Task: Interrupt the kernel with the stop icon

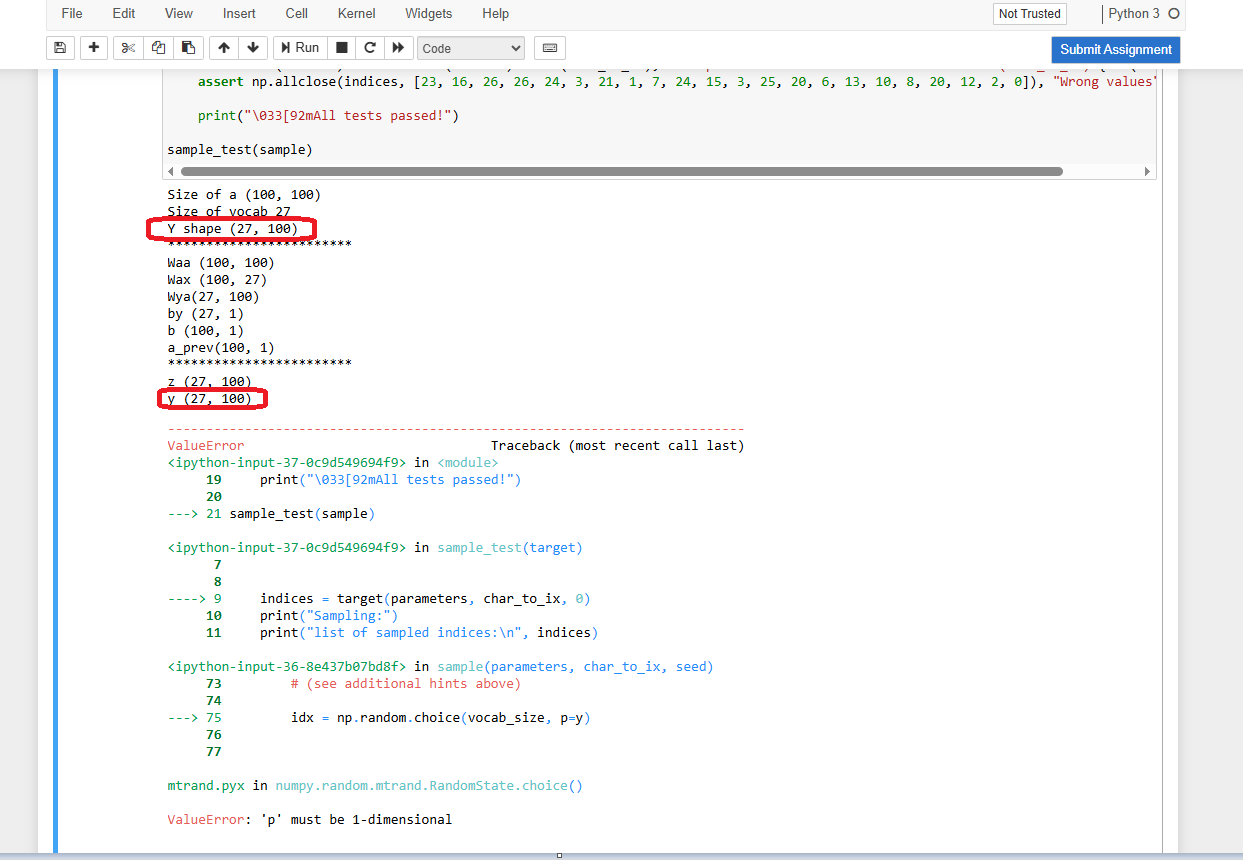Action: (341, 48)
